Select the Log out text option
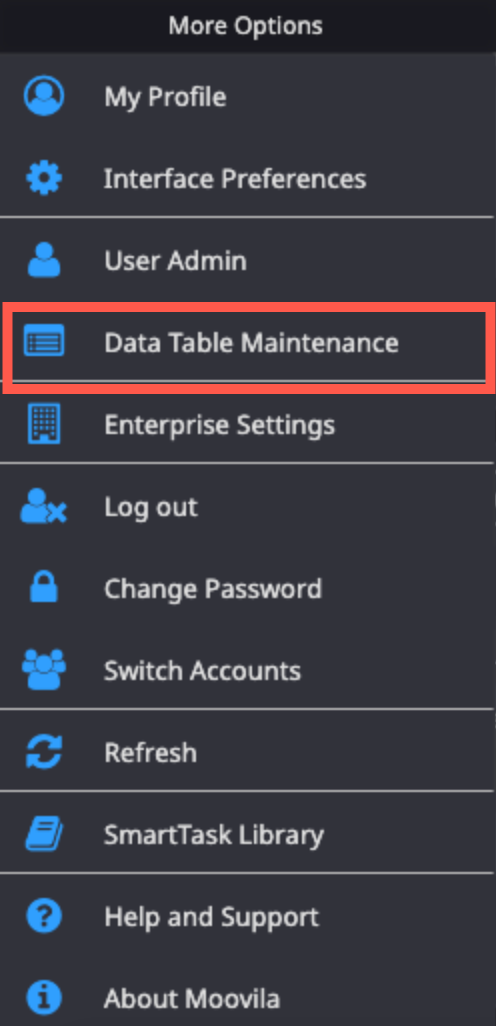This screenshot has height=1026, width=496. coord(151,508)
